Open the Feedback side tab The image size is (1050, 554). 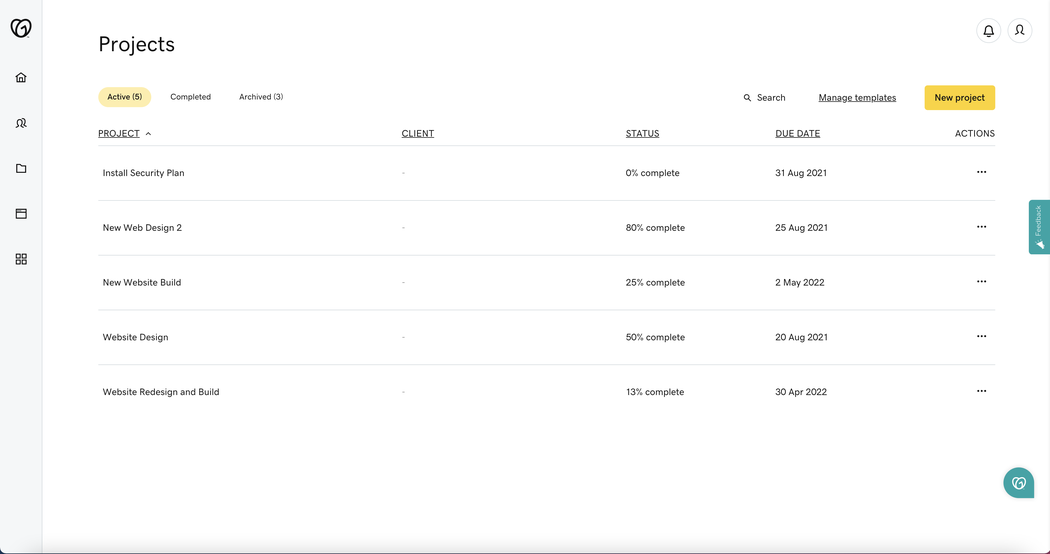coord(1039,227)
